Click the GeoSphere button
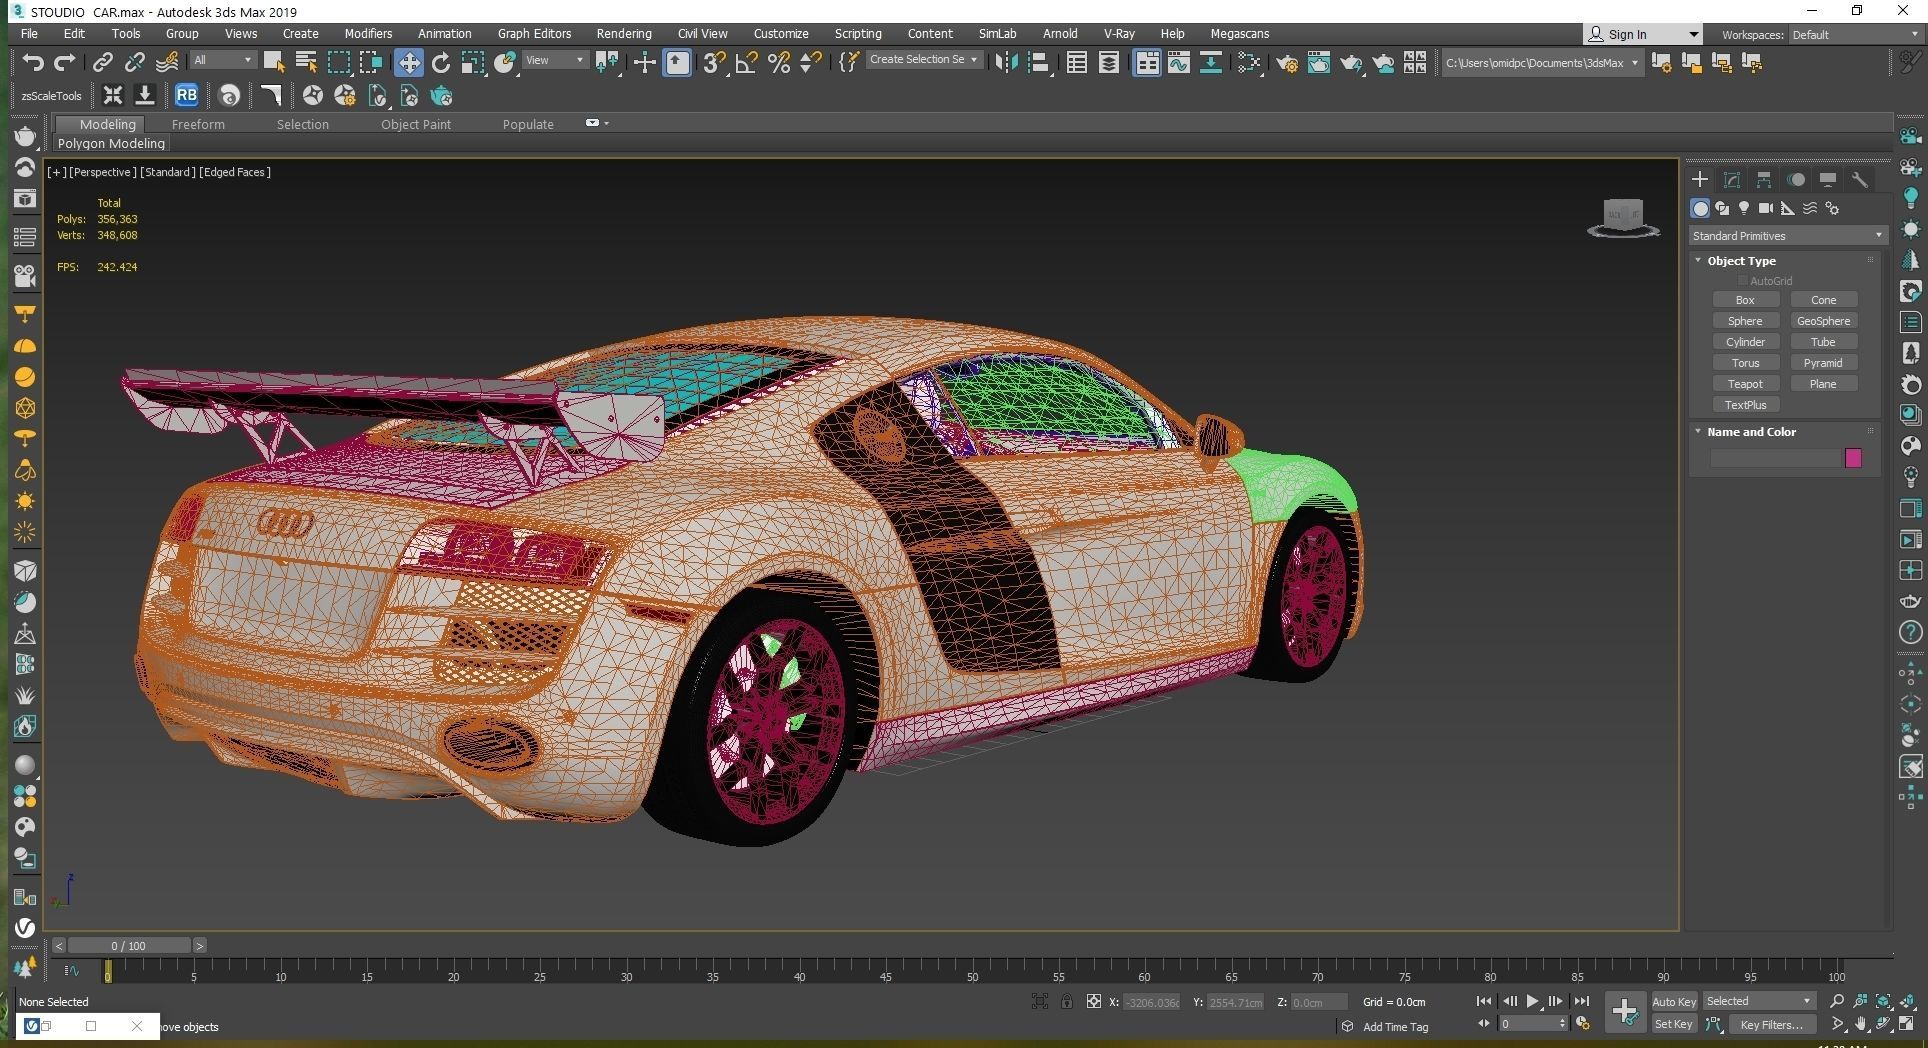 click(x=1823, y=321)
